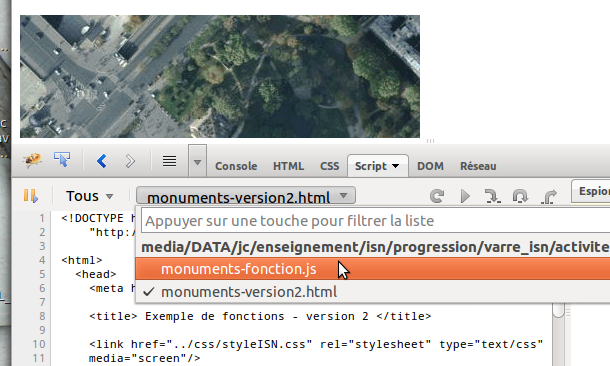The image size is (610, 366).
Task: Switch to the Console tab
Action: pyautogui.click(x=236, y=166)
